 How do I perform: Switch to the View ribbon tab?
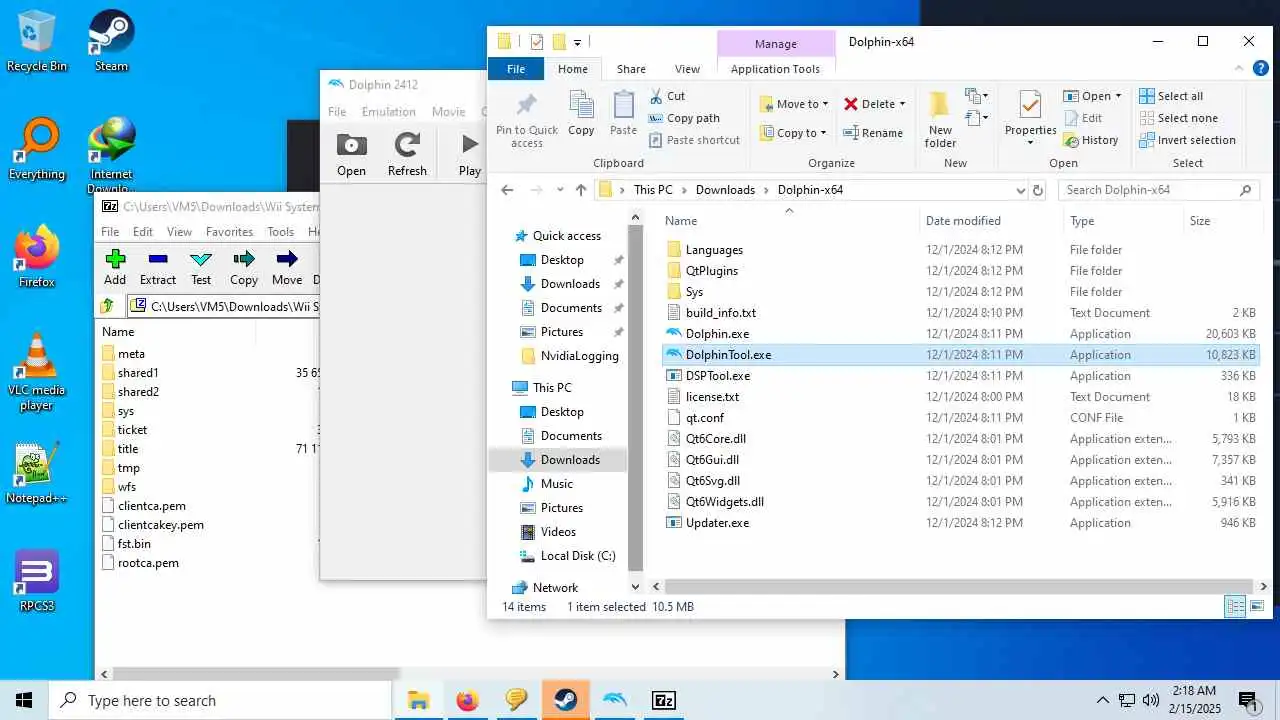(687, 69)
